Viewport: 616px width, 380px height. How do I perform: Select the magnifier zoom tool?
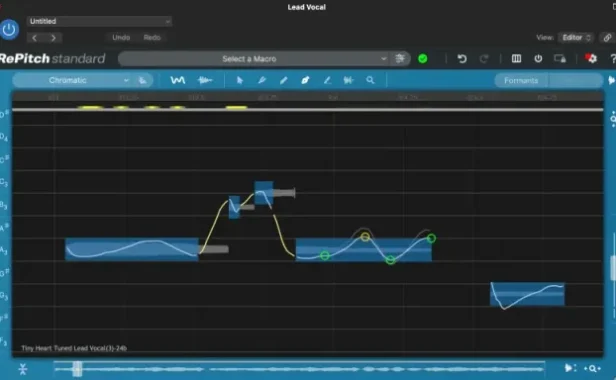point(370,80)
